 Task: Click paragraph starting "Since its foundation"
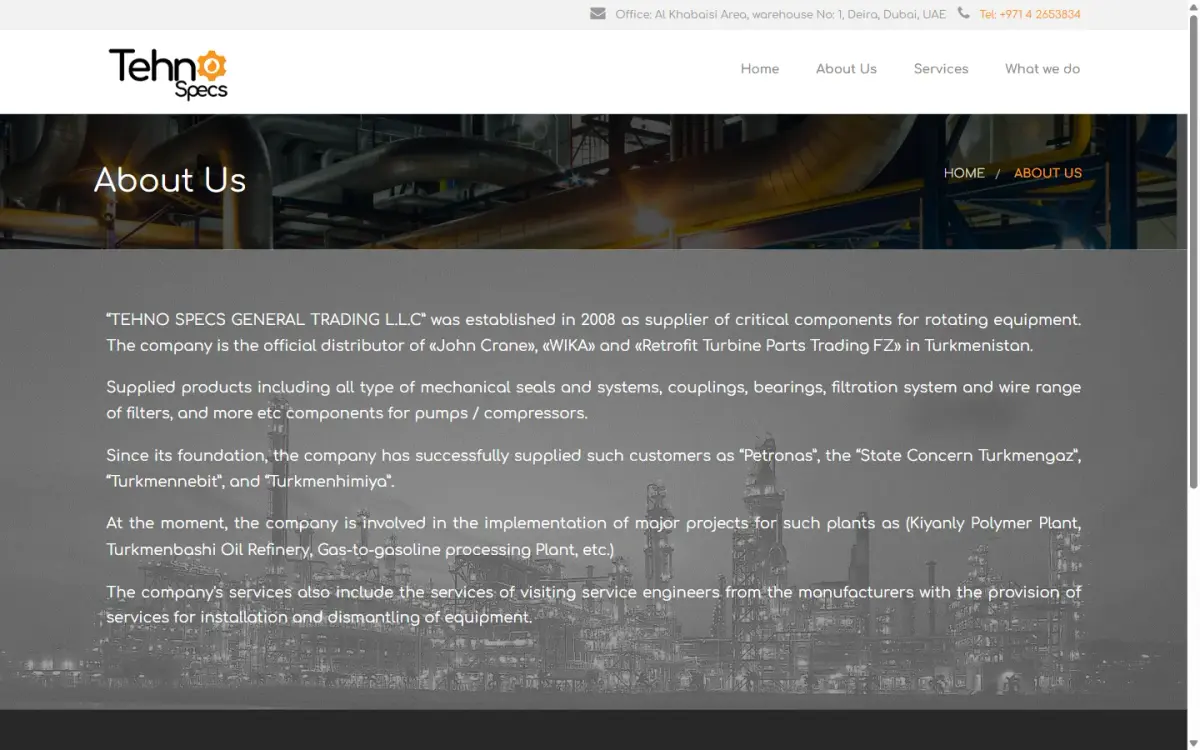click(594, 468)
